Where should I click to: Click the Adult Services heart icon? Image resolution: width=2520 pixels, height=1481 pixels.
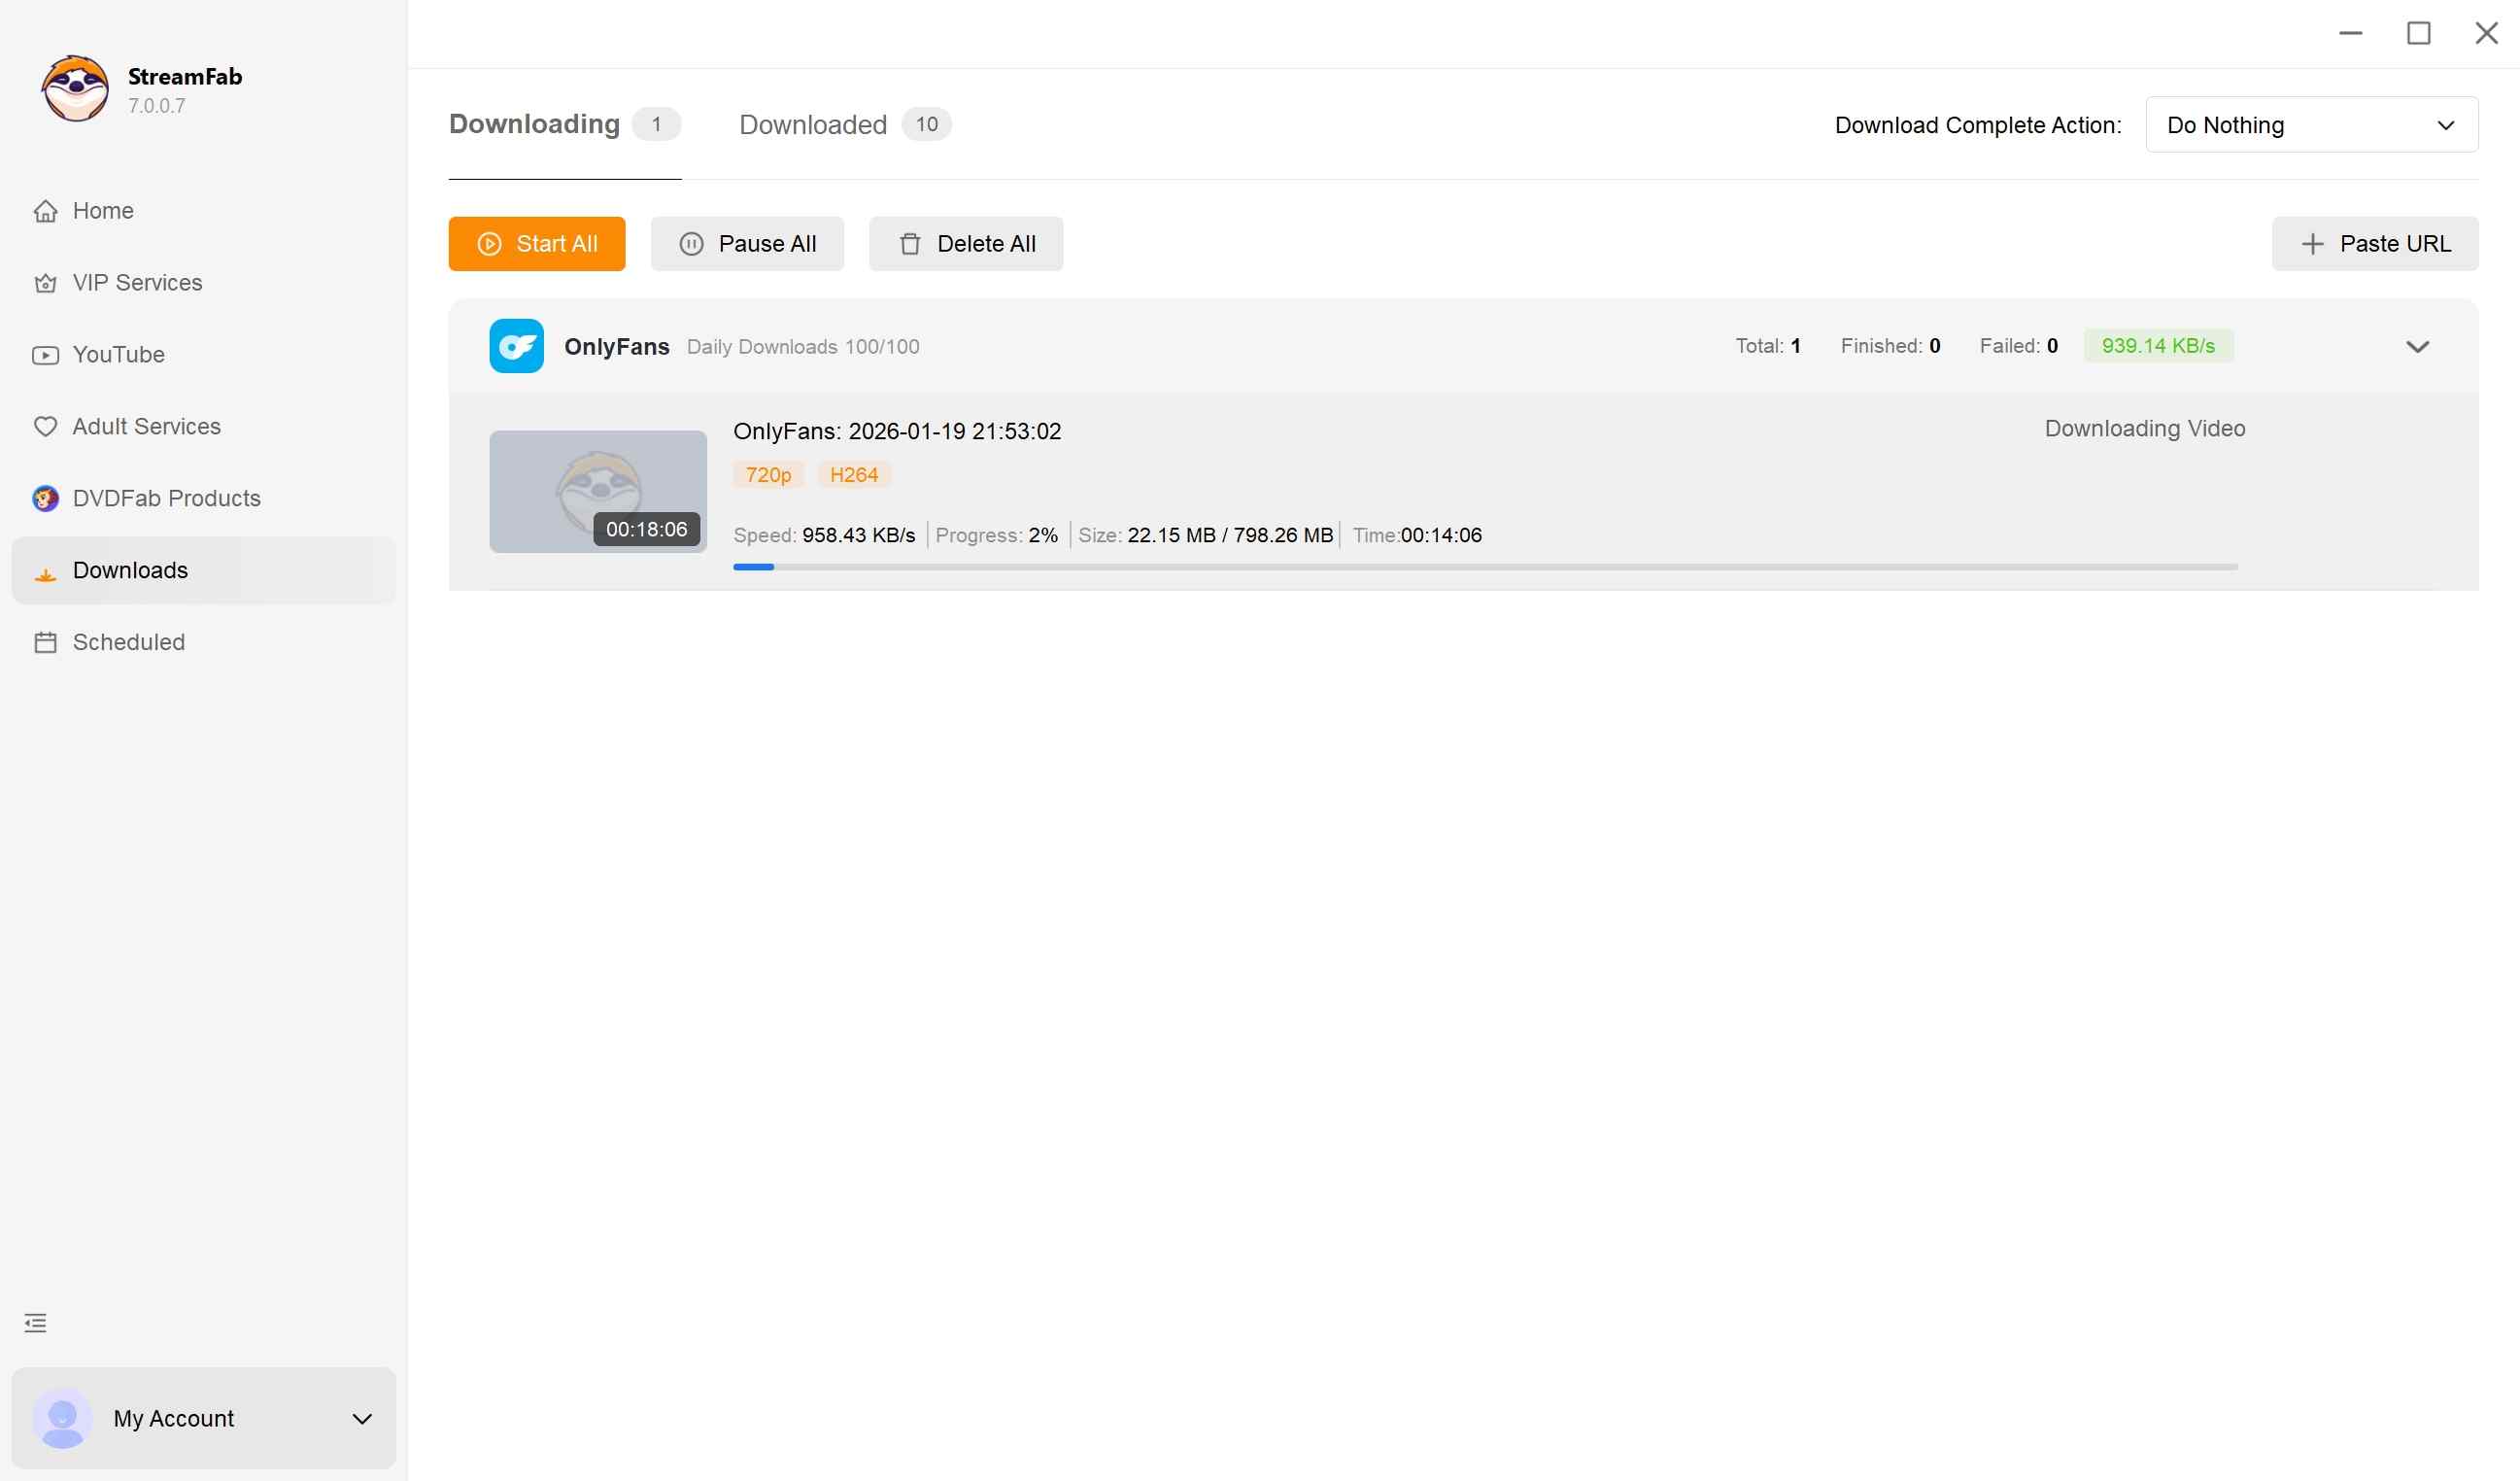[x=45, y=427]
